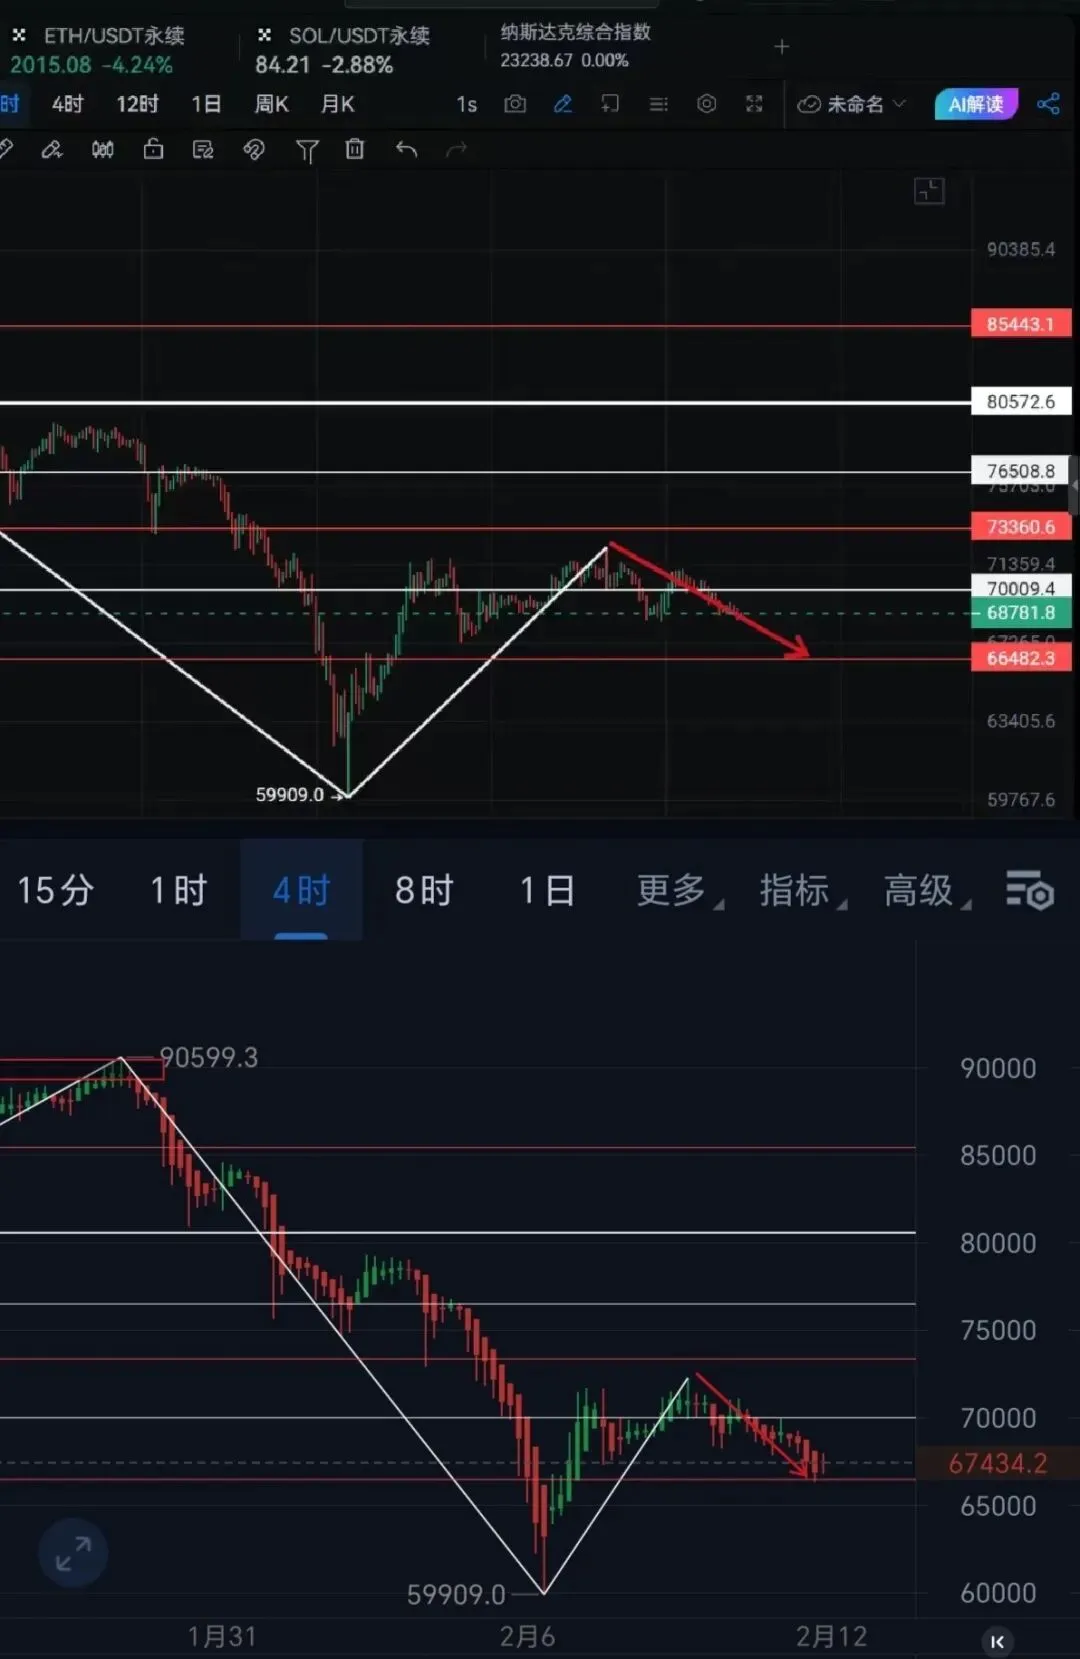Open chart settings hexagon icon
Screen dimensions: 1080x1659
coord(706,104)
